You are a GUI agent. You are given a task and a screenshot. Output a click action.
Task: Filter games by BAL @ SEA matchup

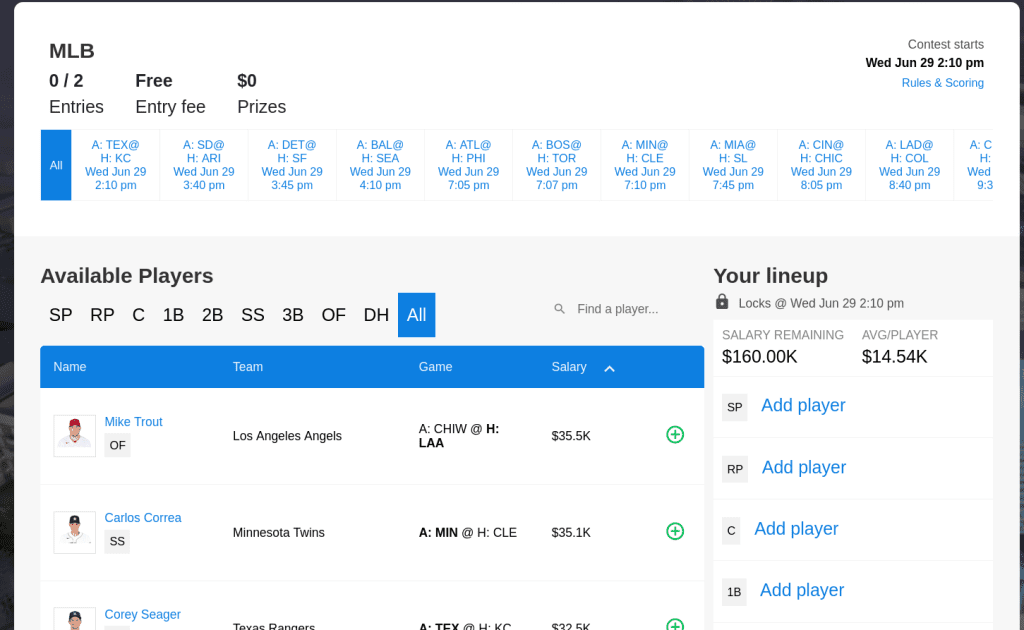[380, 165]
